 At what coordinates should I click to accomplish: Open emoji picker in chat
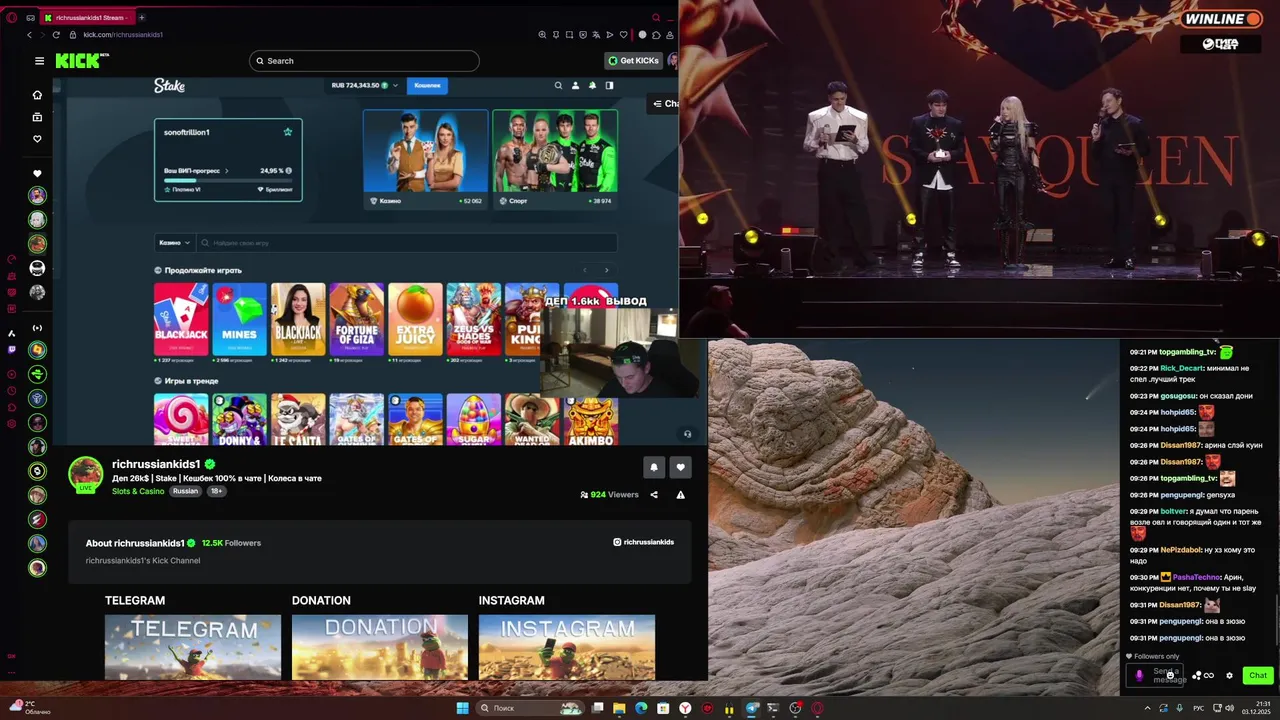tap(1170, 675)
